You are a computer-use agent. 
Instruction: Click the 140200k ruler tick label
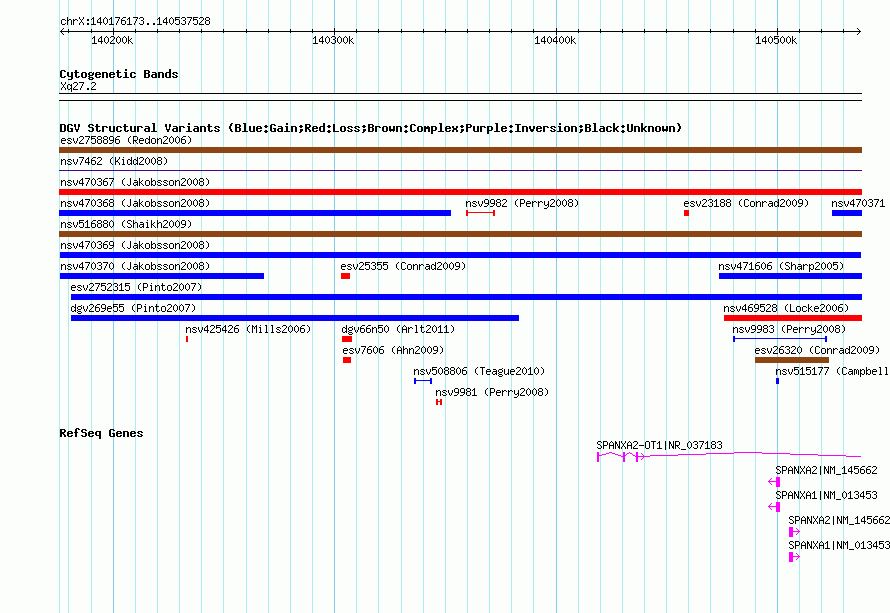(x=112, y=40)
